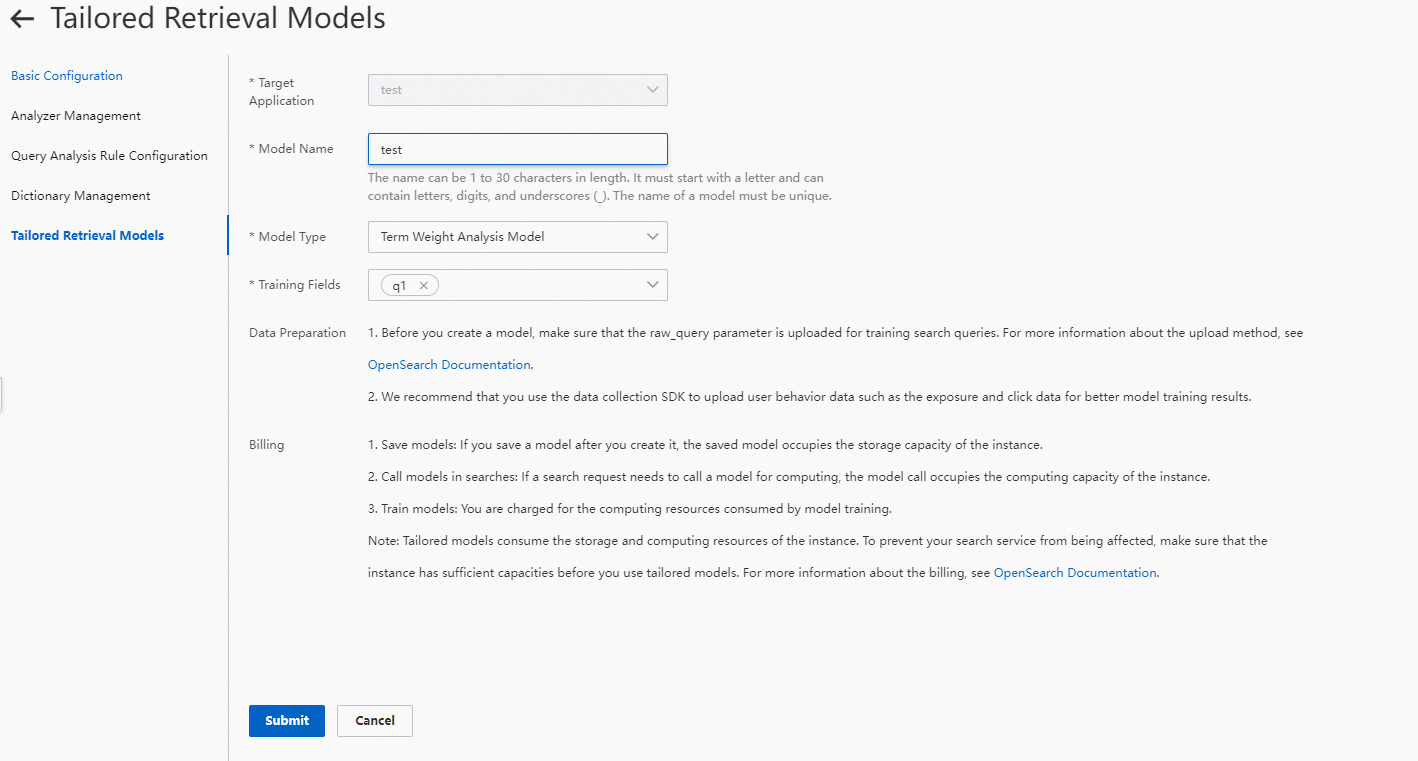Select Tailored Retrieval Models in the sidebar
Screen dimensions: 1418x761
point(87,236)
